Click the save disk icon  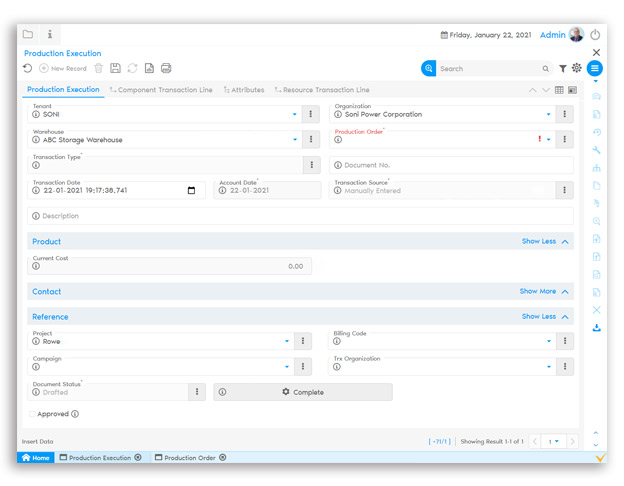[115, 68]
